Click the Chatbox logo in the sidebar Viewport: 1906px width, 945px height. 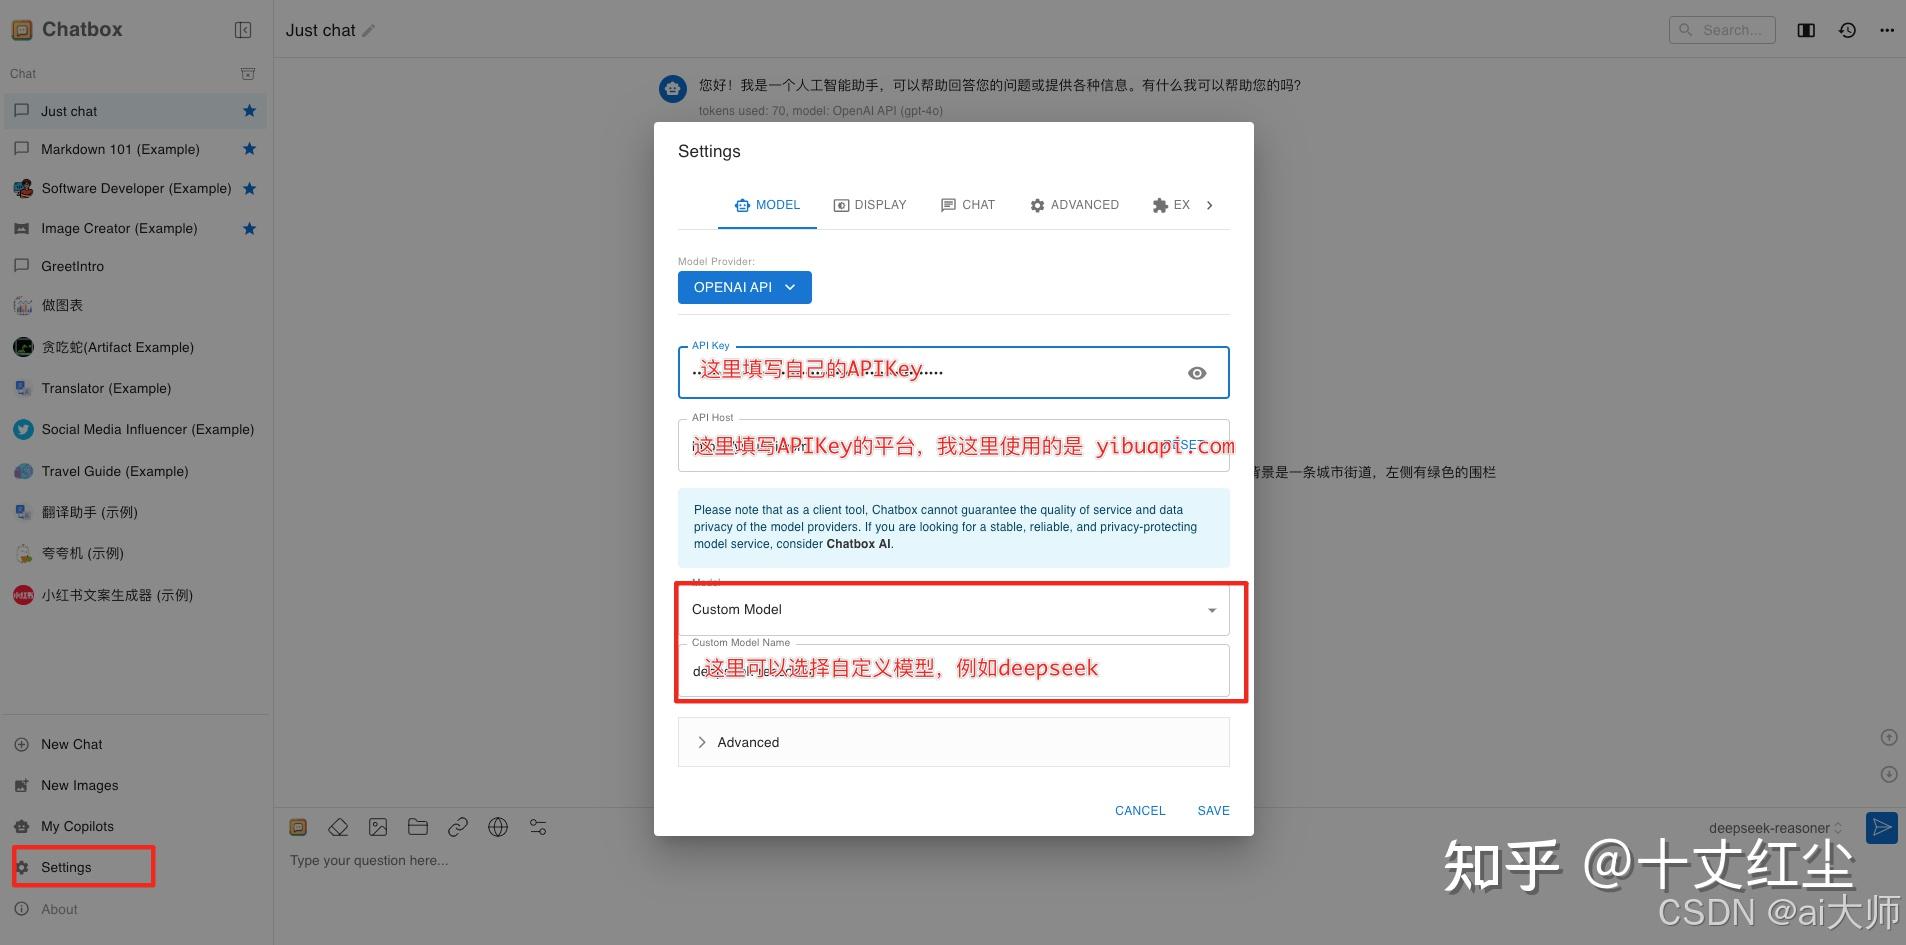coord(22,30)
